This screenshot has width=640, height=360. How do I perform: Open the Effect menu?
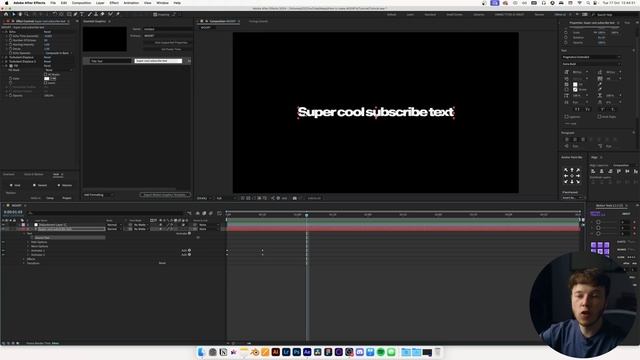pyautogui.click(x=114, y=3)
